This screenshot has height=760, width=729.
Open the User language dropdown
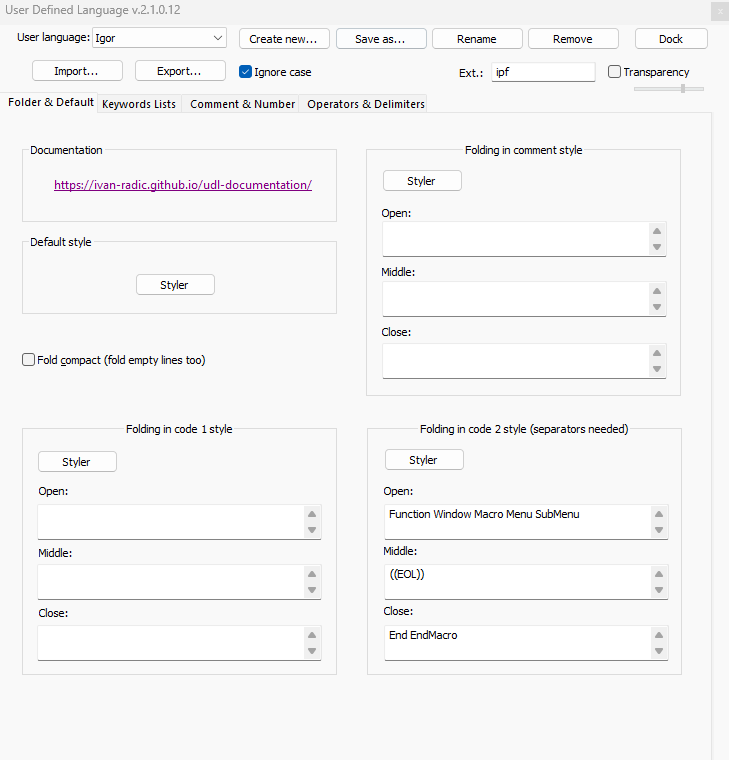pyautogui.click(x=160, y=39)
